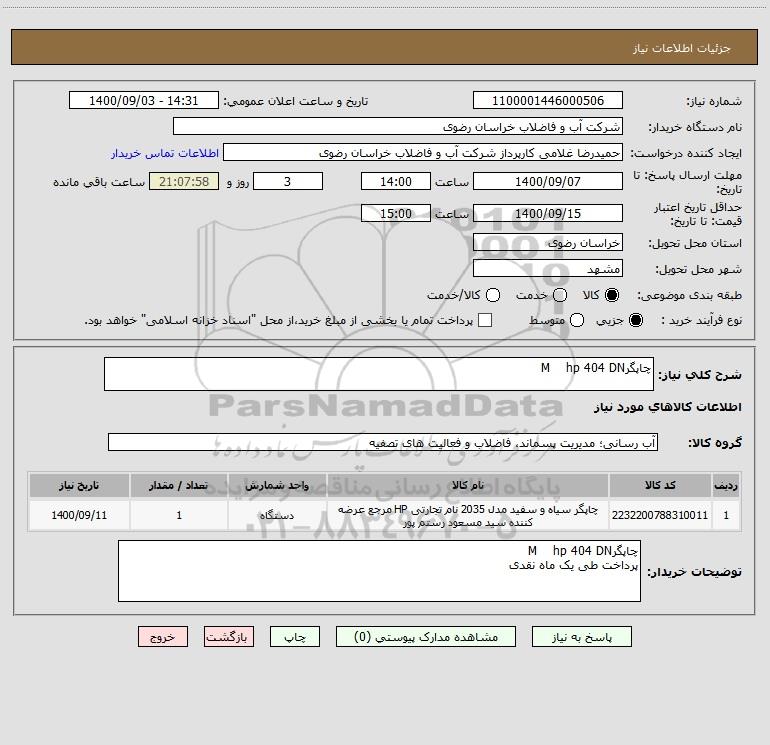The height and width of the screenshot is (745, 770).
Task: Click the واحد شمارش column header
Action: [x=277, y=485]
